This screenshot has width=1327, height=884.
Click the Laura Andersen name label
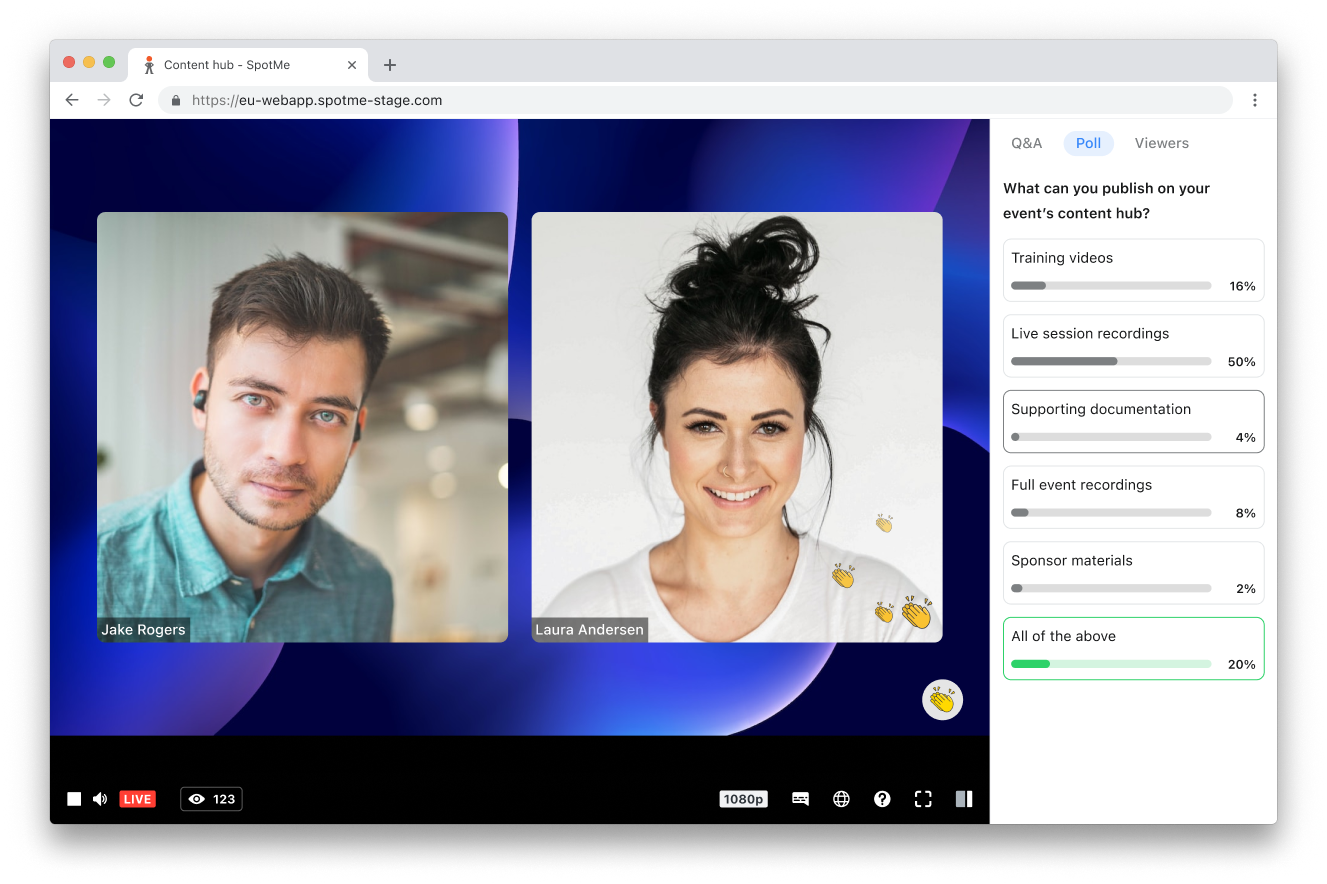click(x=589, y=630)
